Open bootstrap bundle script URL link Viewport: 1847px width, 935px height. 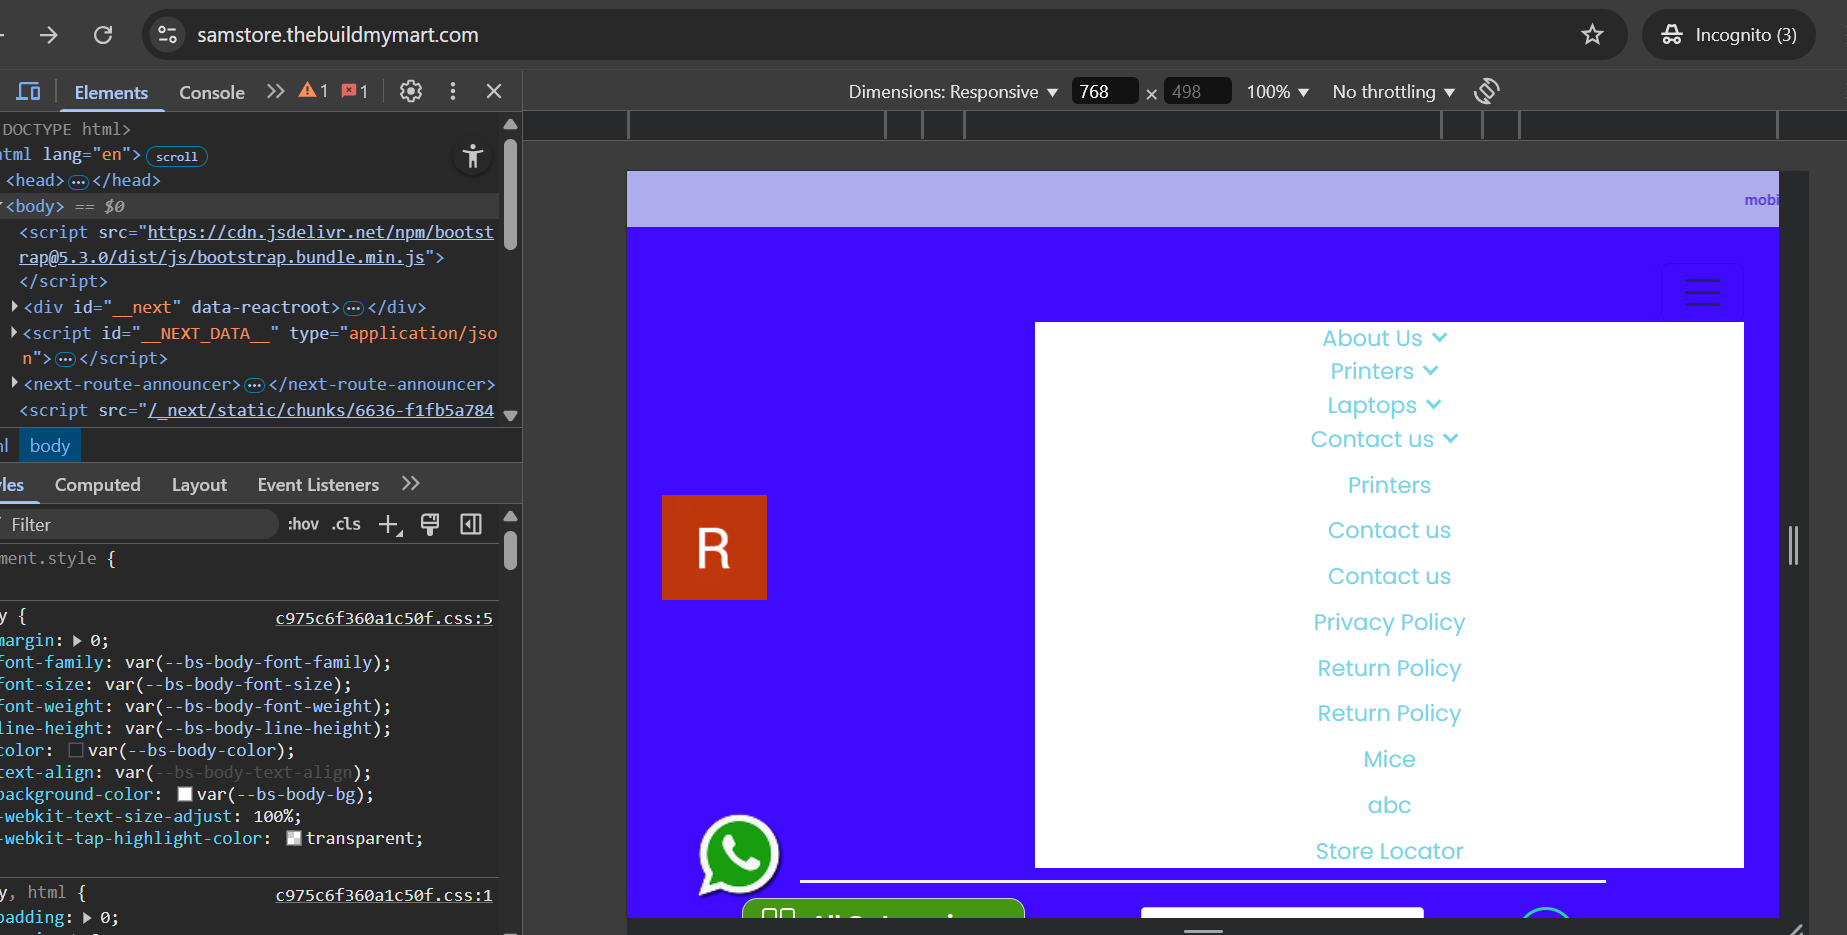click(256, 245)
